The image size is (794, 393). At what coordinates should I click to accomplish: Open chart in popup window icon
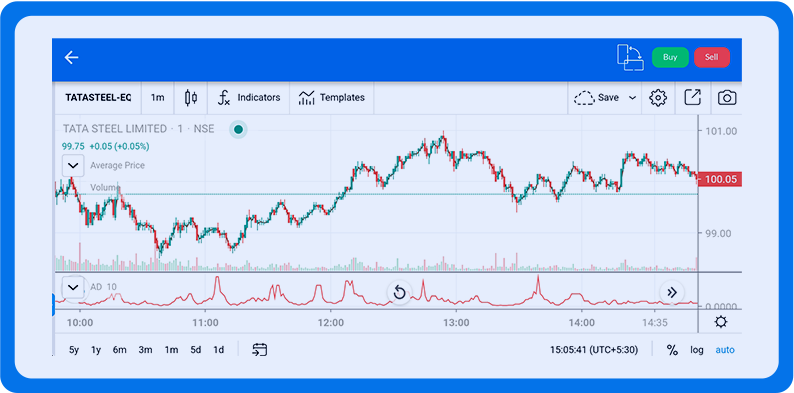click(x=692, y=97)
